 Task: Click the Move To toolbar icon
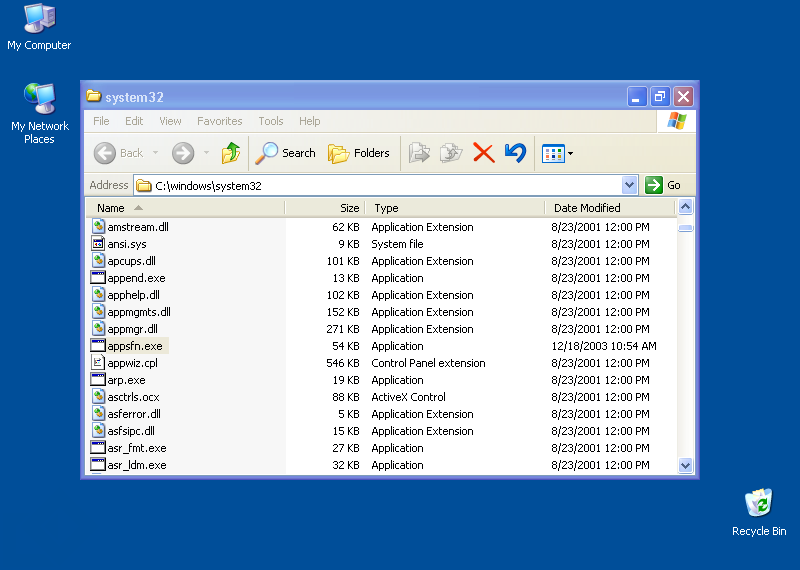click(x=419, y=153)
